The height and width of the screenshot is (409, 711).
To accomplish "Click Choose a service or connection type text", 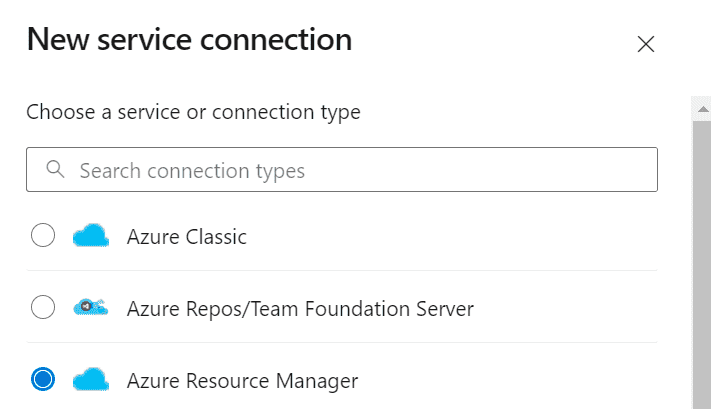I will tap(193, 112).
